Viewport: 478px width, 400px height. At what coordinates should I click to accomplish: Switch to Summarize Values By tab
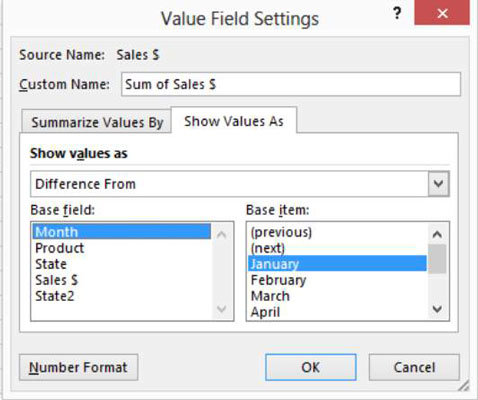pos(97,122)
